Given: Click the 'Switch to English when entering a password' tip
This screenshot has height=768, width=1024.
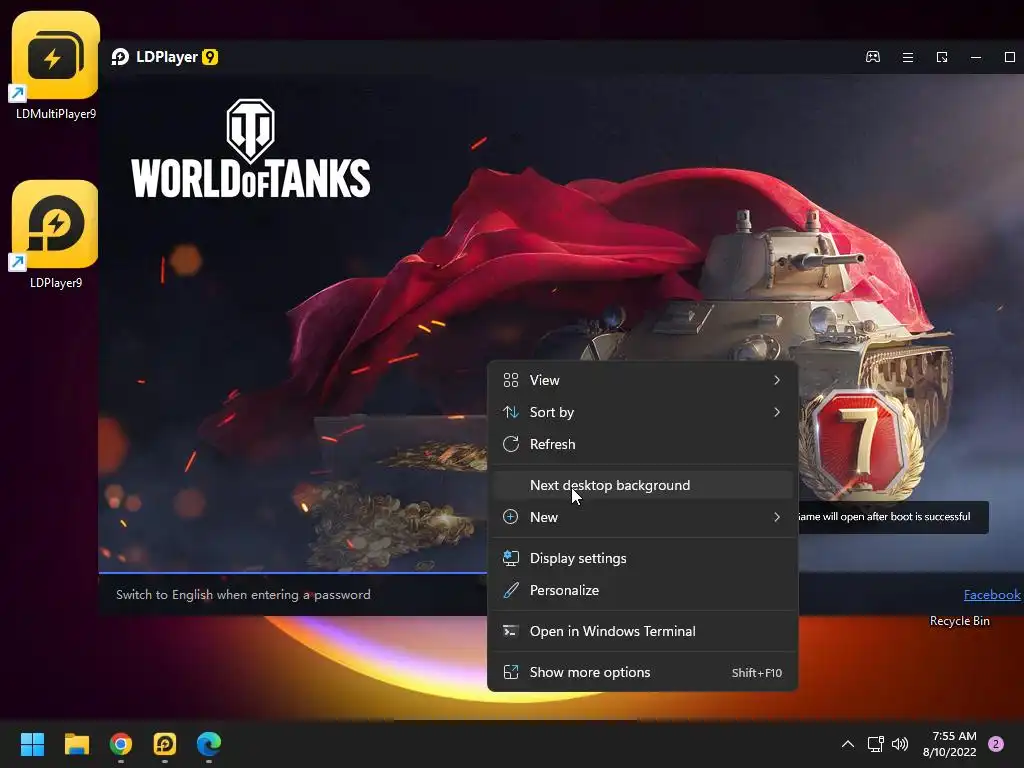Looking at the screenshot, I should pyautogui.click(x=243, y=595).
